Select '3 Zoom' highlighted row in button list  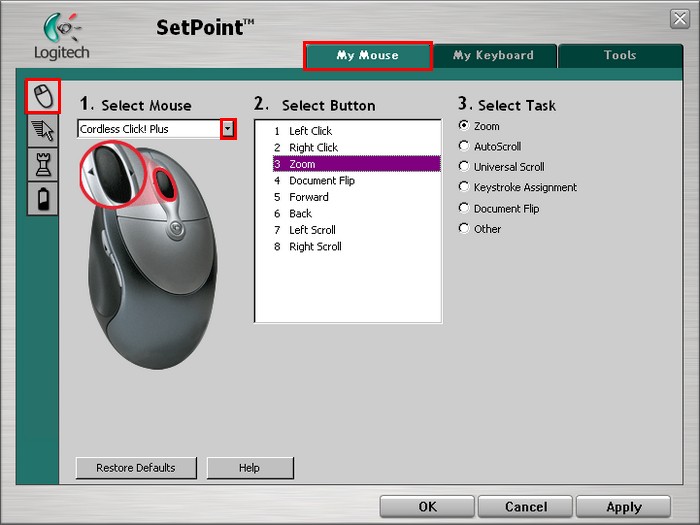pyautogui.click(x=356, y=164)
